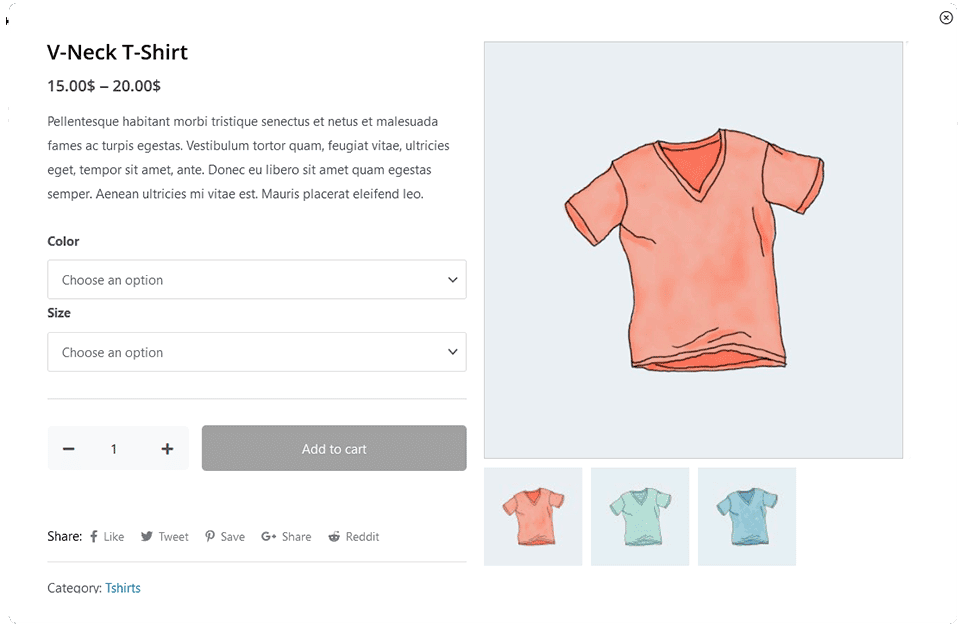Open the Tshirts category link

pyautogui.click(x=123, y=588)
